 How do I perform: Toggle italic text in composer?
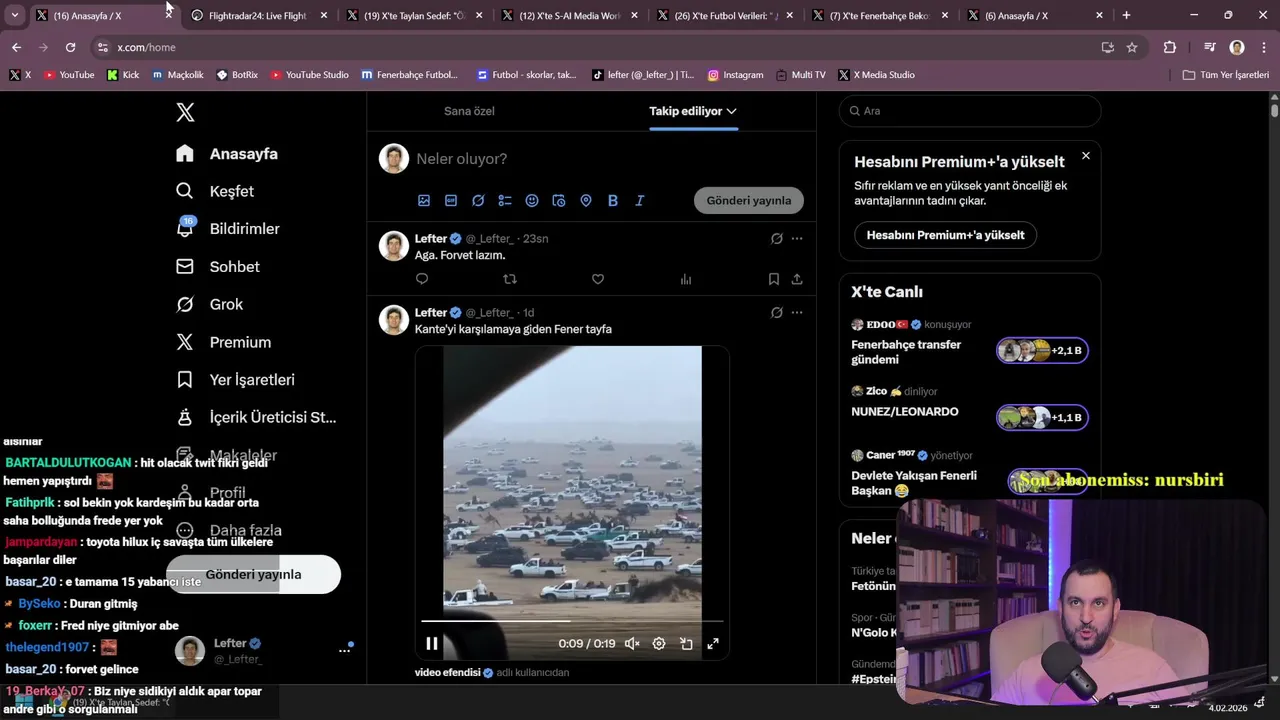coord(640,200)
